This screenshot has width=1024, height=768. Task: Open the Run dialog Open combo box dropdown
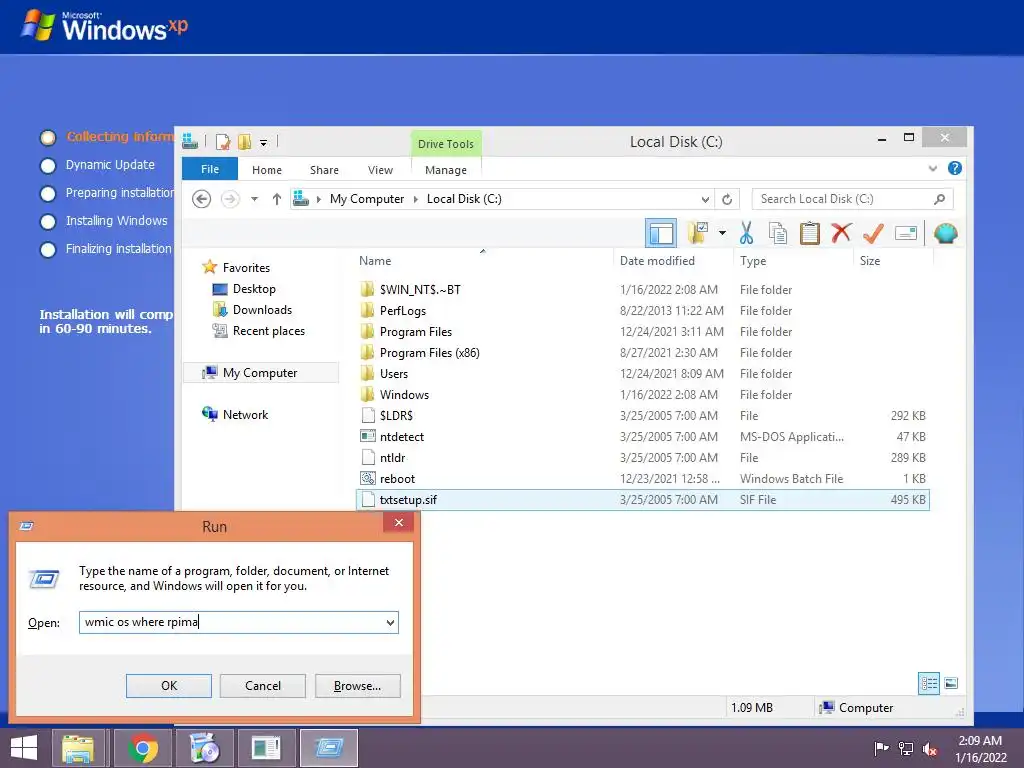(x=390, y=622)
